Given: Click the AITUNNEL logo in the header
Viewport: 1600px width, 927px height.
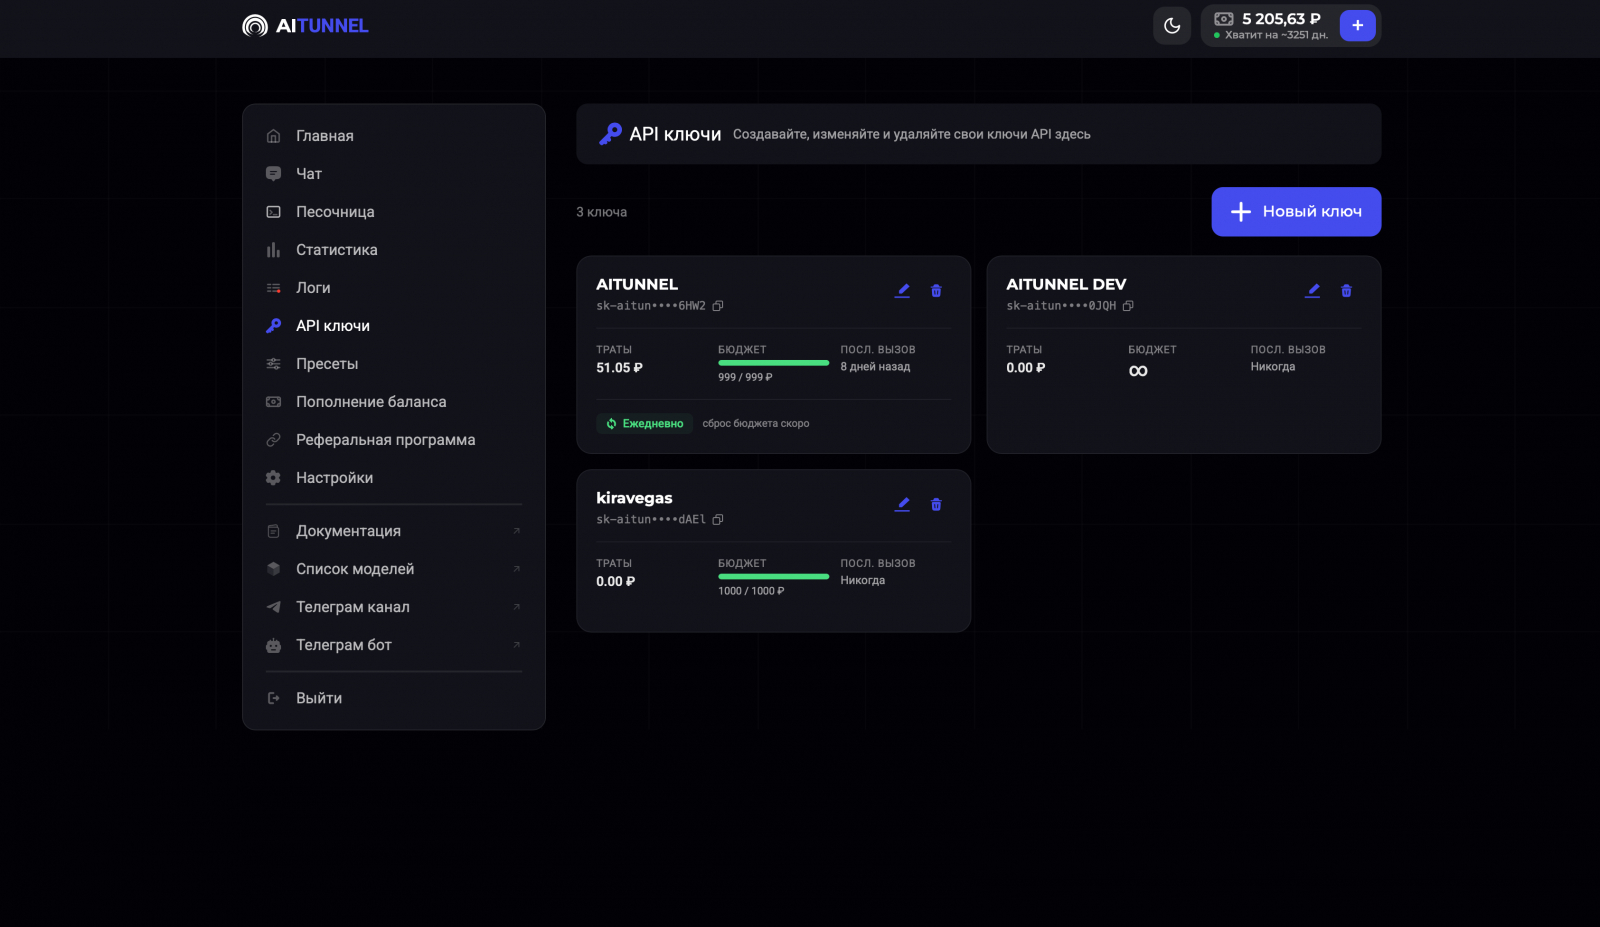Looking at the screenshot, I should point(305,26).
